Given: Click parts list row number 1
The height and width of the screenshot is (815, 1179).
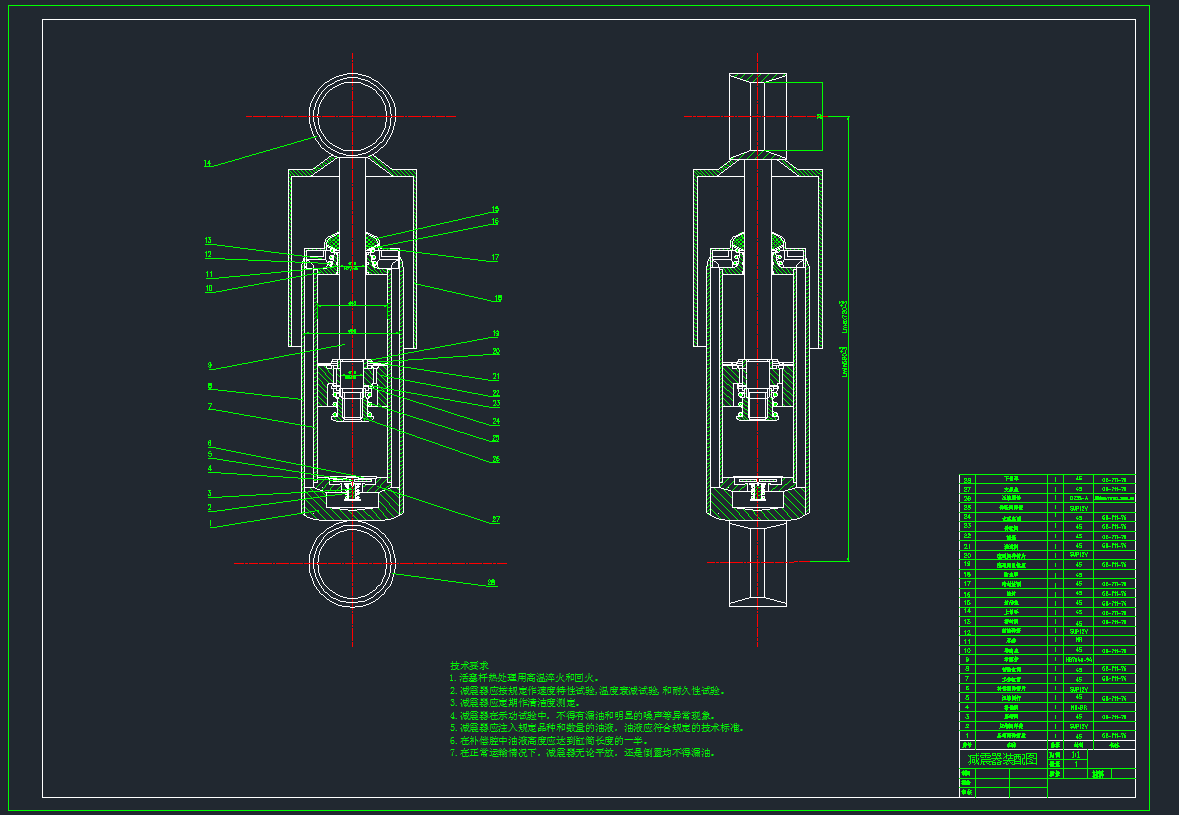Looking at the screenshot, I should (968, 735).
